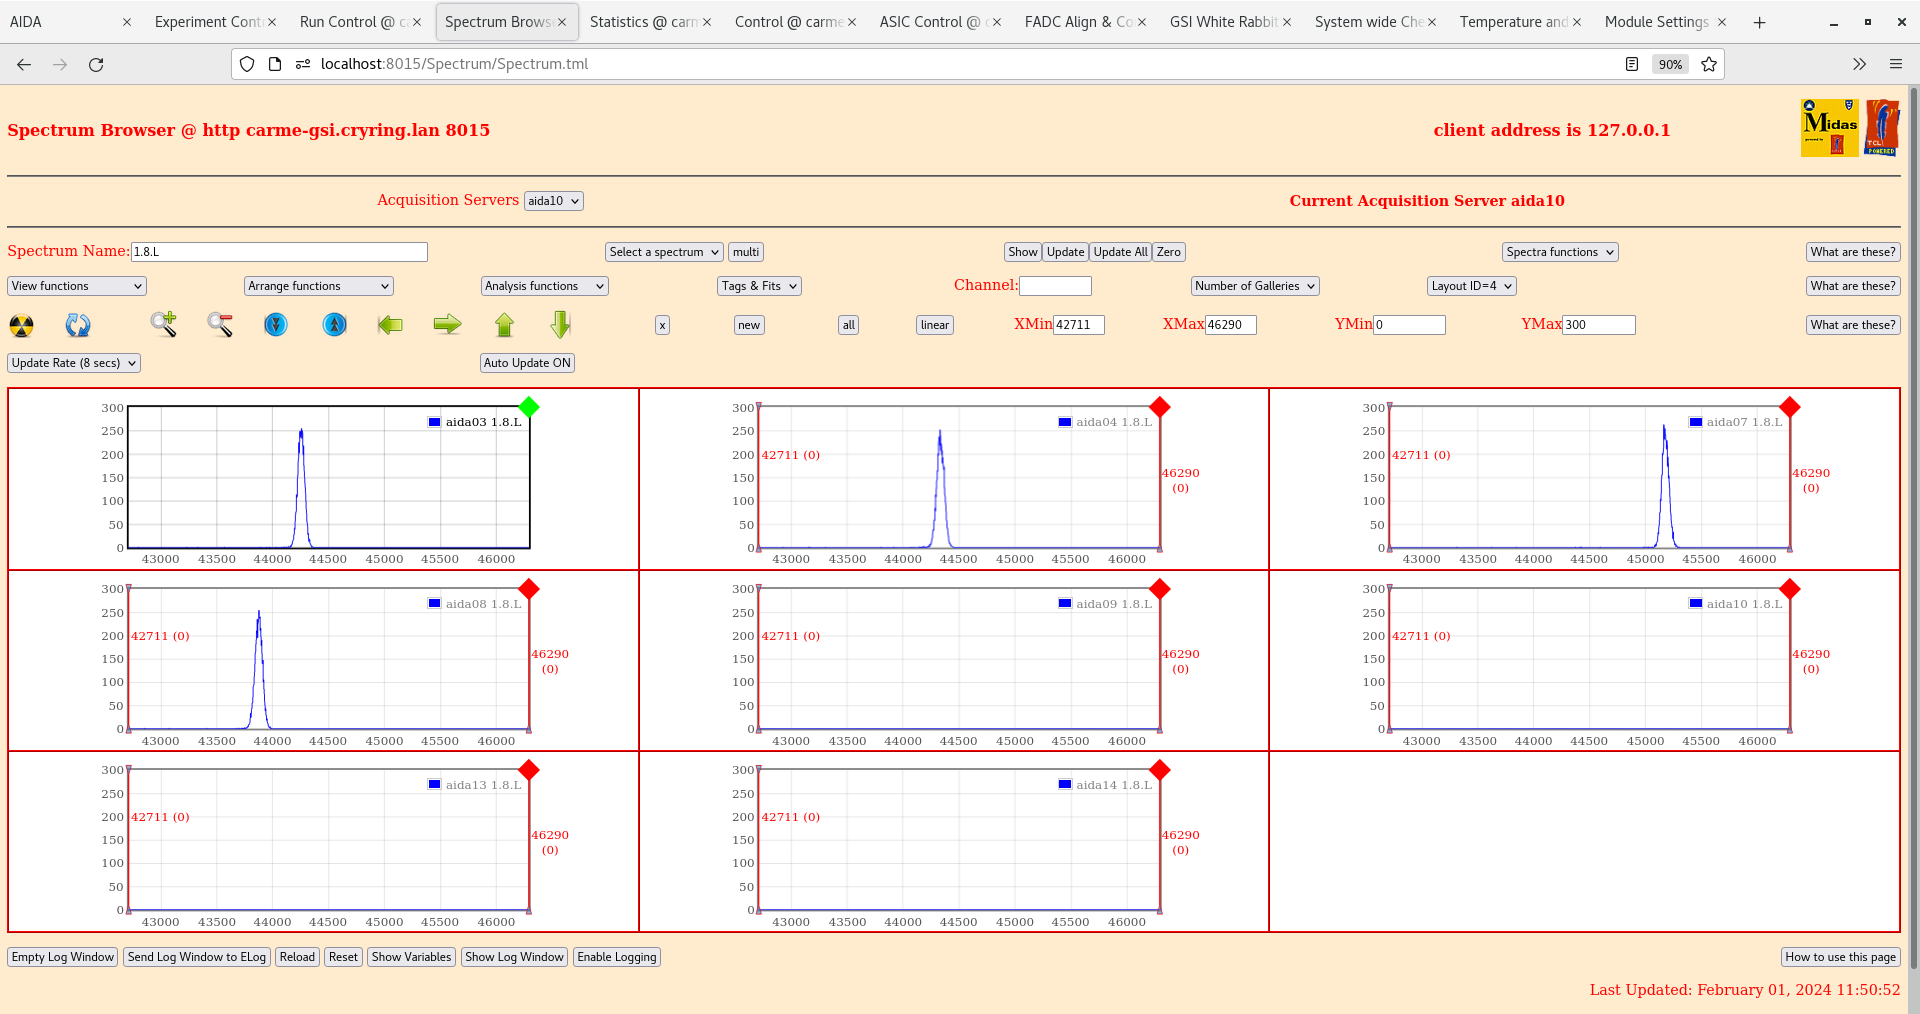Click the Update All button

(1119, 251)
